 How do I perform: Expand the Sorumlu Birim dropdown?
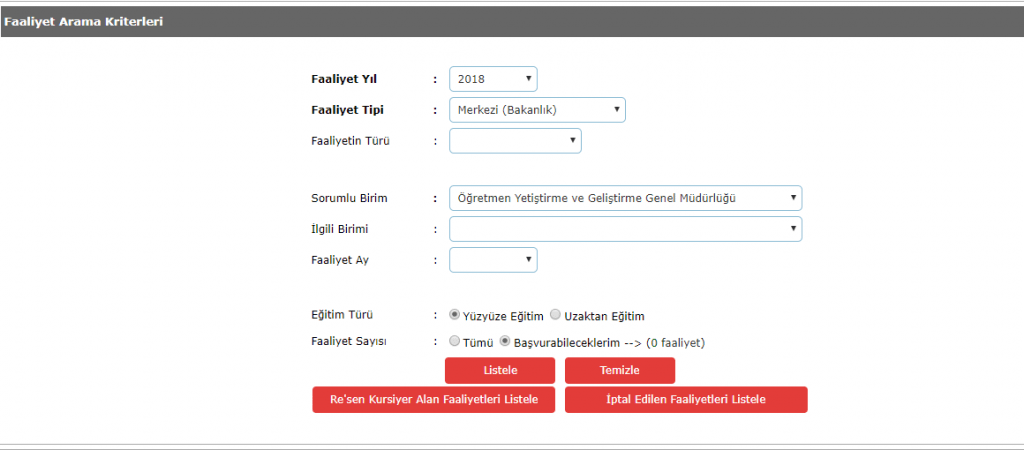pos(625,198)
